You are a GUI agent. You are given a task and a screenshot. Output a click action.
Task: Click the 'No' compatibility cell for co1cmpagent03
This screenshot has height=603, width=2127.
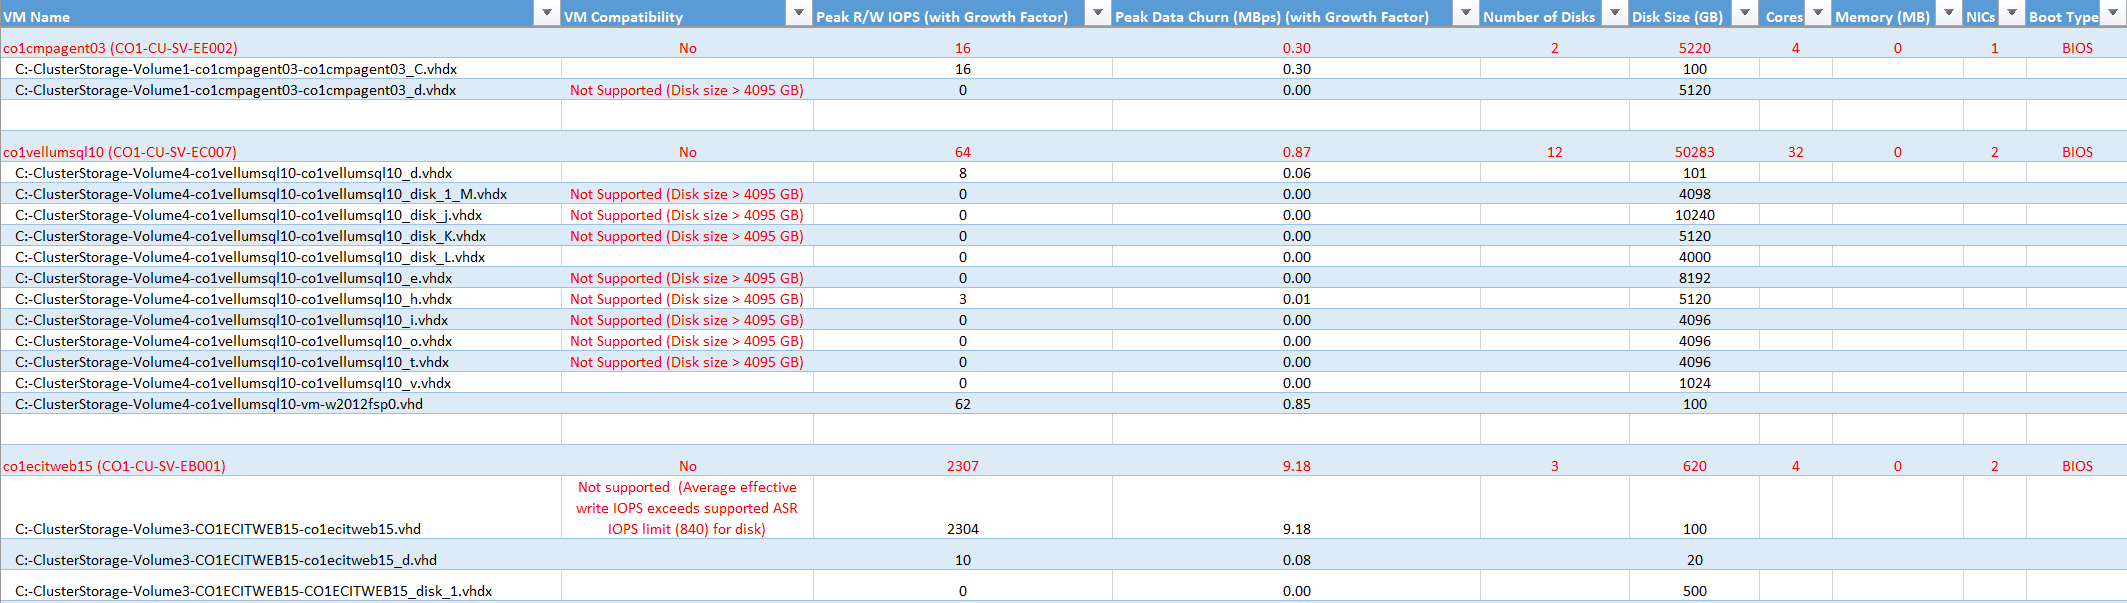coord(688,48)
